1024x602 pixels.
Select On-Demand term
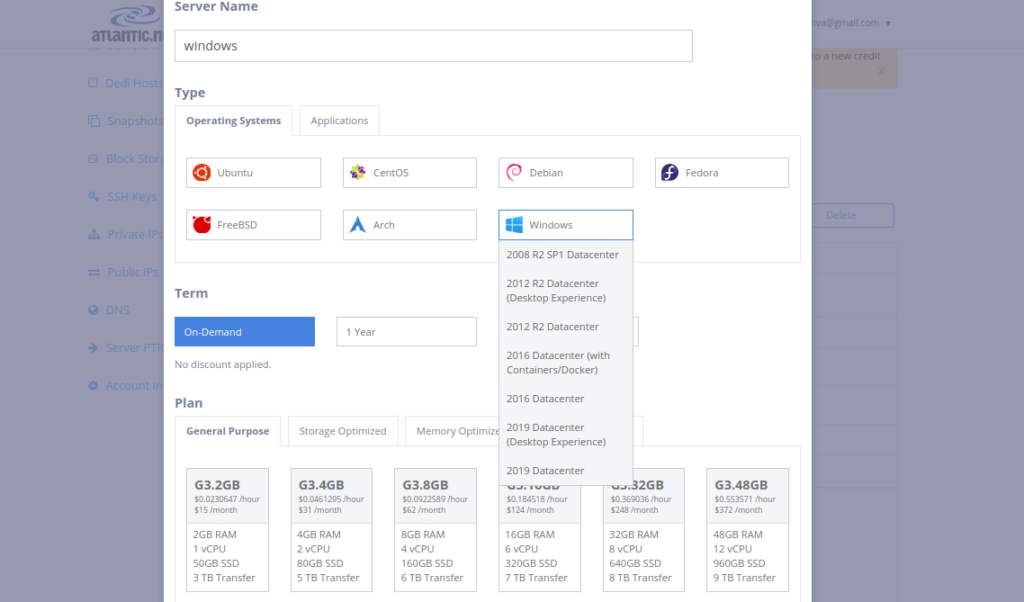click(245, 332)
